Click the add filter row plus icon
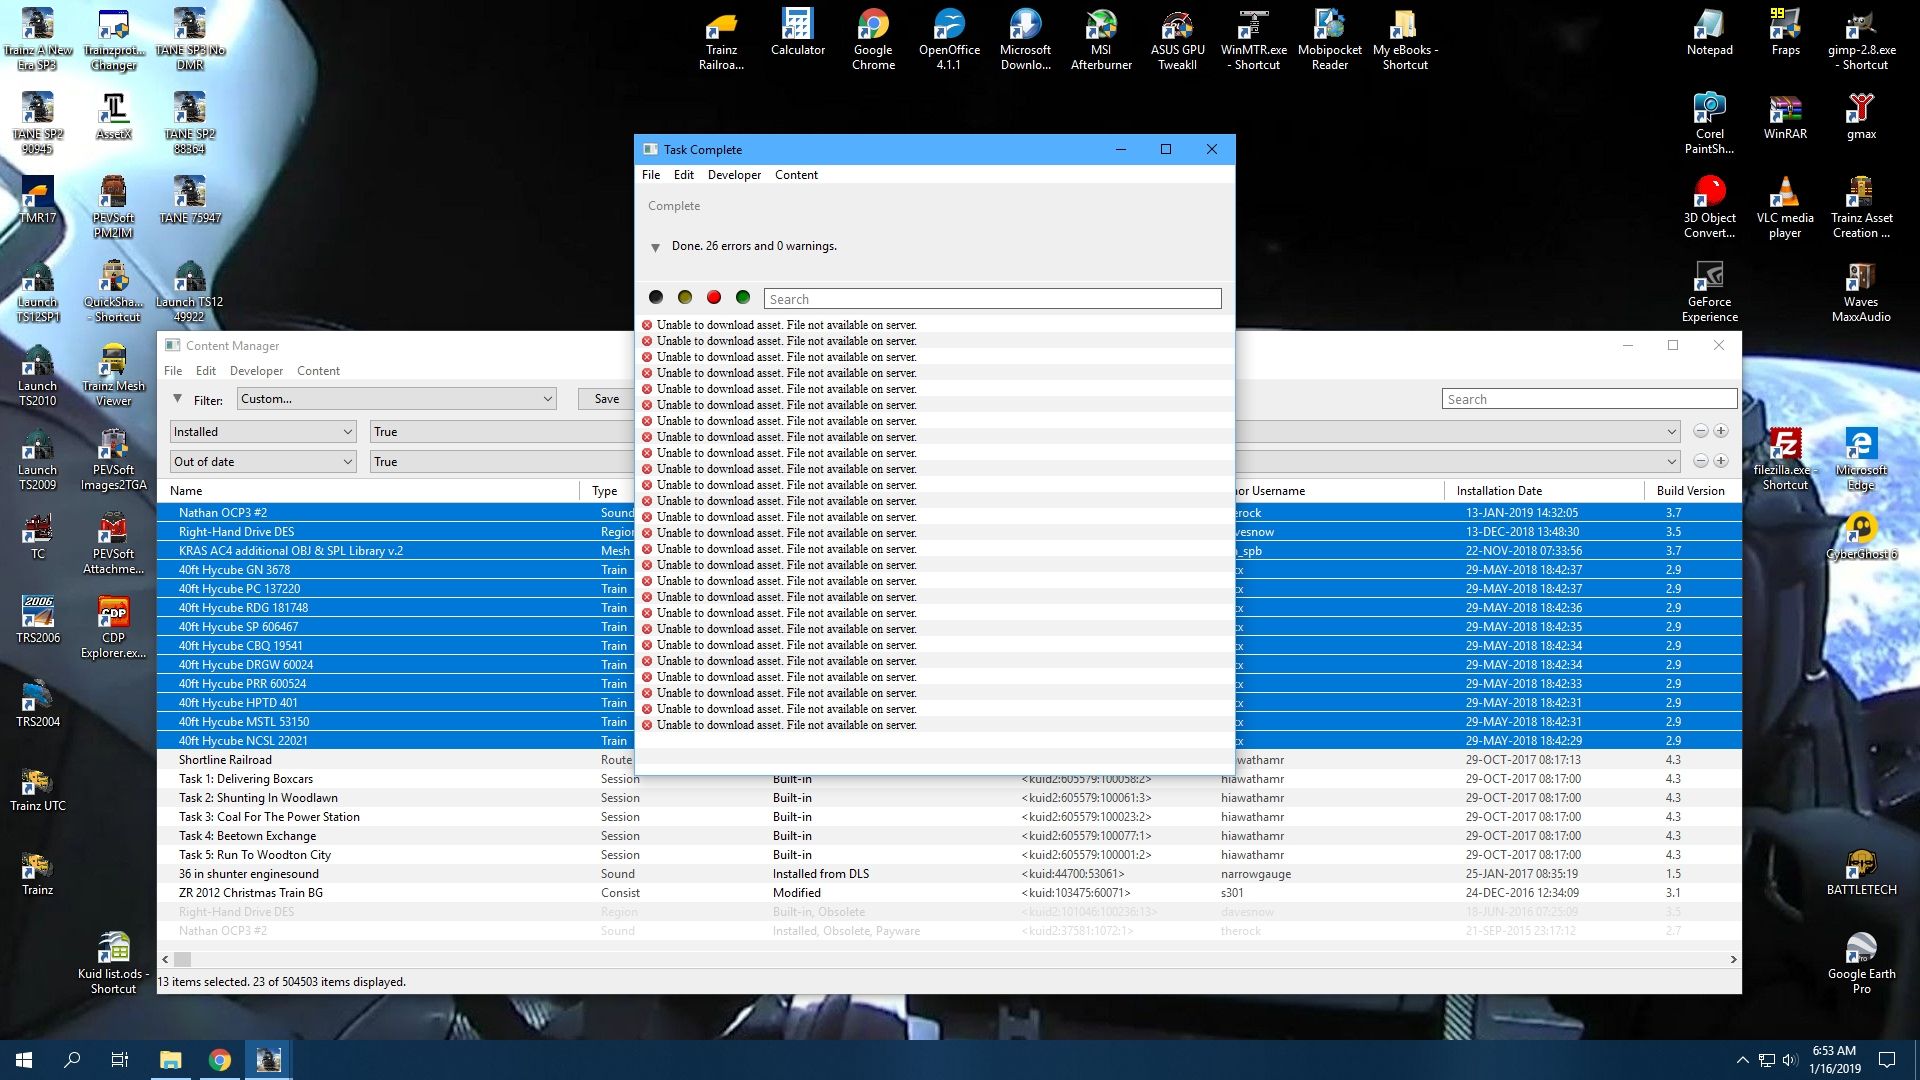Screen dimensions: 1920x1080 click(x=1721, y=431)
